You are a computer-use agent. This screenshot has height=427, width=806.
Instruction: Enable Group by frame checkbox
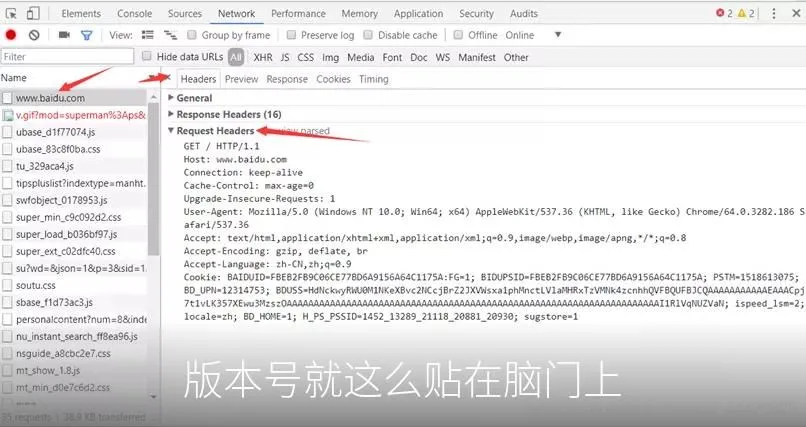pos(192,35)
